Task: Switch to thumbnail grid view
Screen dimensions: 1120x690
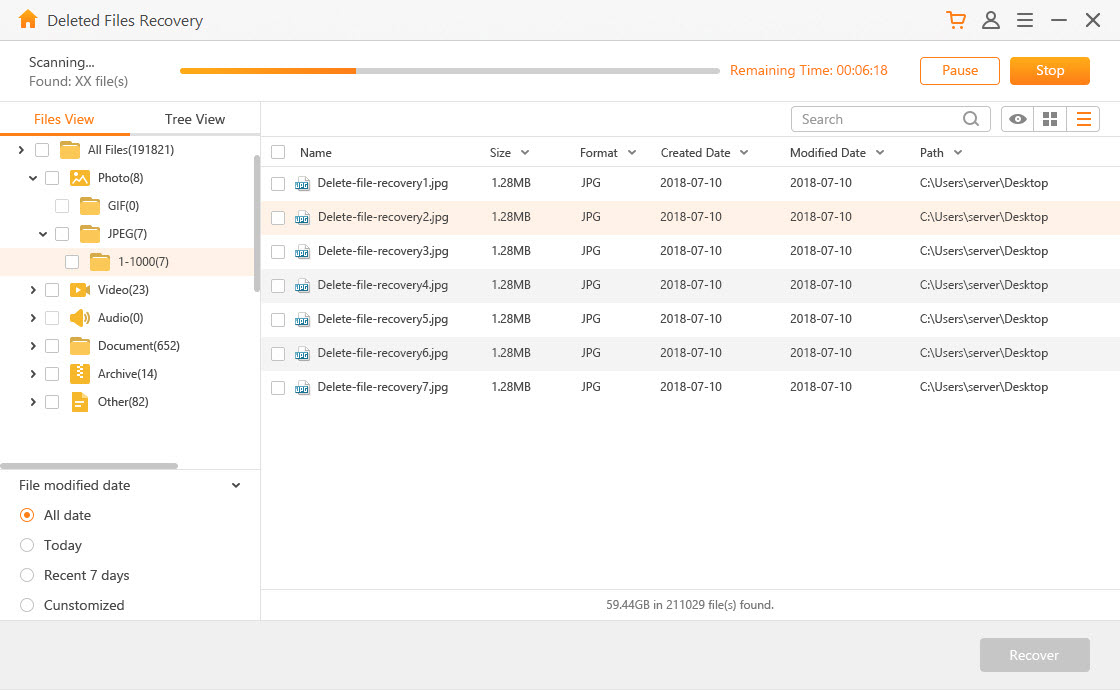Action: pos(1050,118)
